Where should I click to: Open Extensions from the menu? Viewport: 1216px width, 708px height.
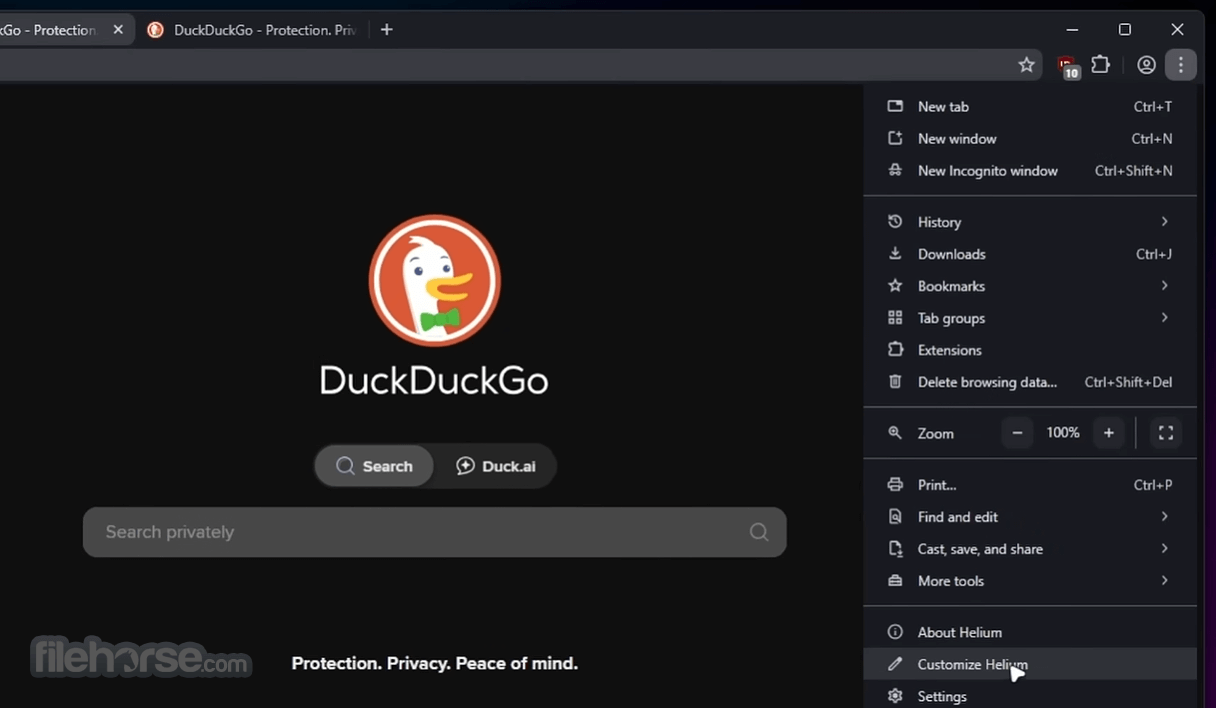coord(1030,350)
